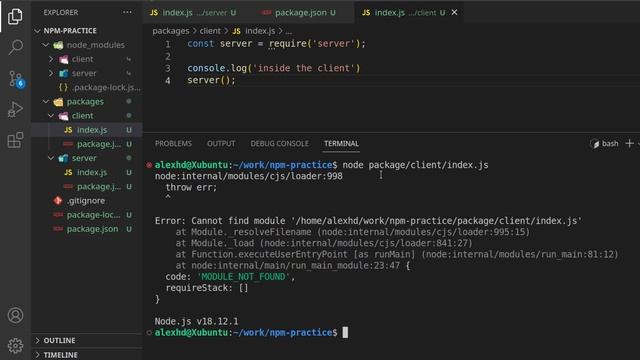The height and width of the screenshot is (360, 640).
Task: Click the red failed-command marker in terminal
Action: click(149, 165)
